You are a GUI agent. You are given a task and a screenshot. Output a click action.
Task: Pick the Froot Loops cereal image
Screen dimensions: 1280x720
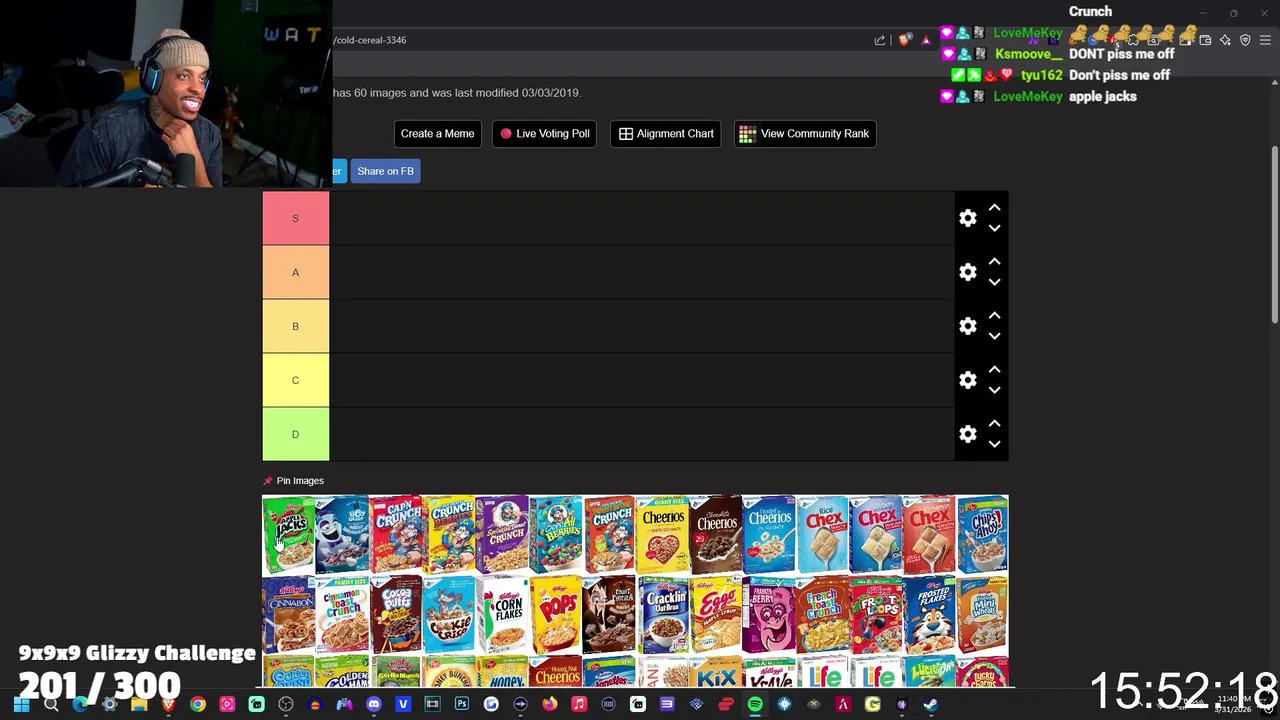coord(875,615)
